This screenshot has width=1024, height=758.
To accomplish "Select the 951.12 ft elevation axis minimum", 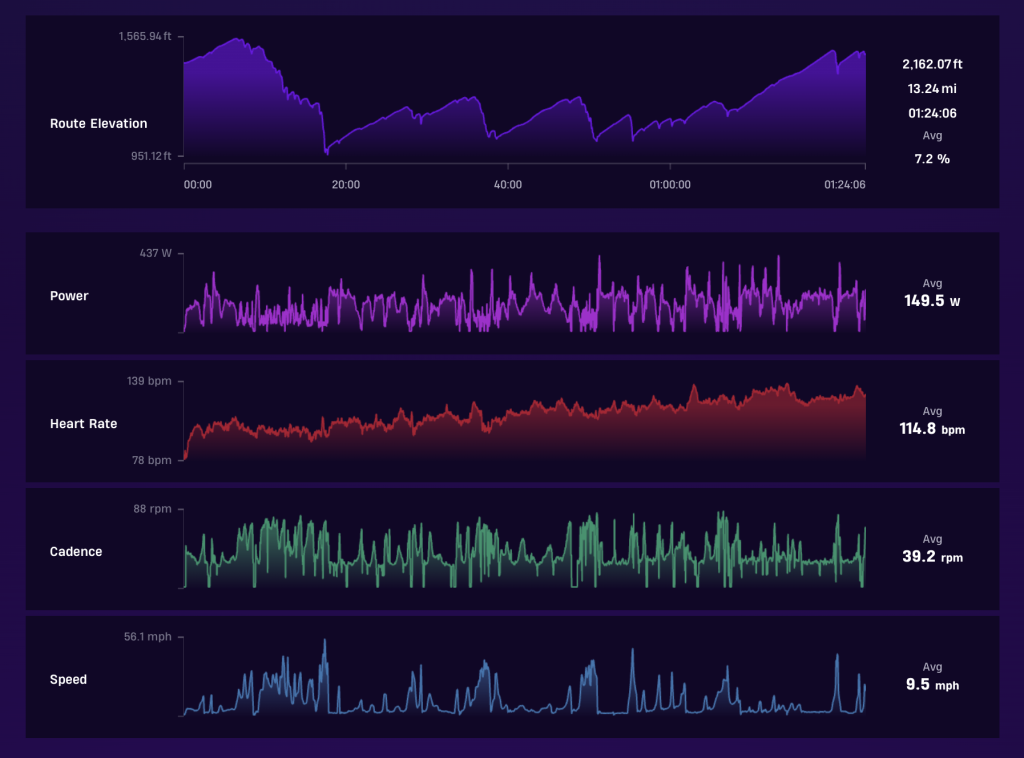I will pyautogui.click(x=151, y=156).
